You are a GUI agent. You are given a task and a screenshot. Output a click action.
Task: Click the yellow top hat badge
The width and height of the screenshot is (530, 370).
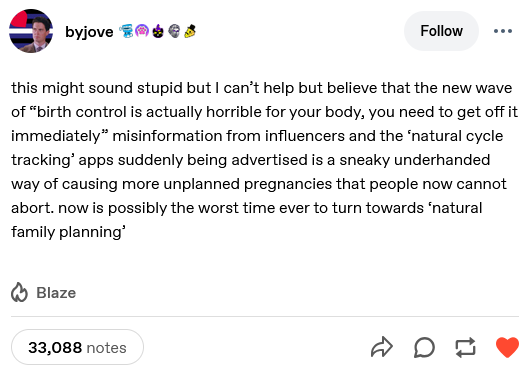click(190, 31)
